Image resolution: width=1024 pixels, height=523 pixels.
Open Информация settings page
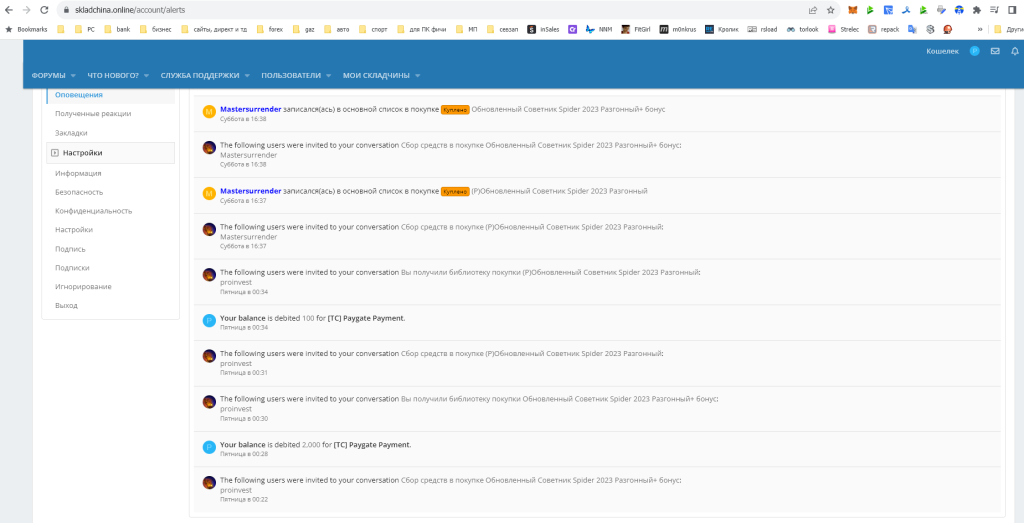pyautogui.click(x=78, y=173)
